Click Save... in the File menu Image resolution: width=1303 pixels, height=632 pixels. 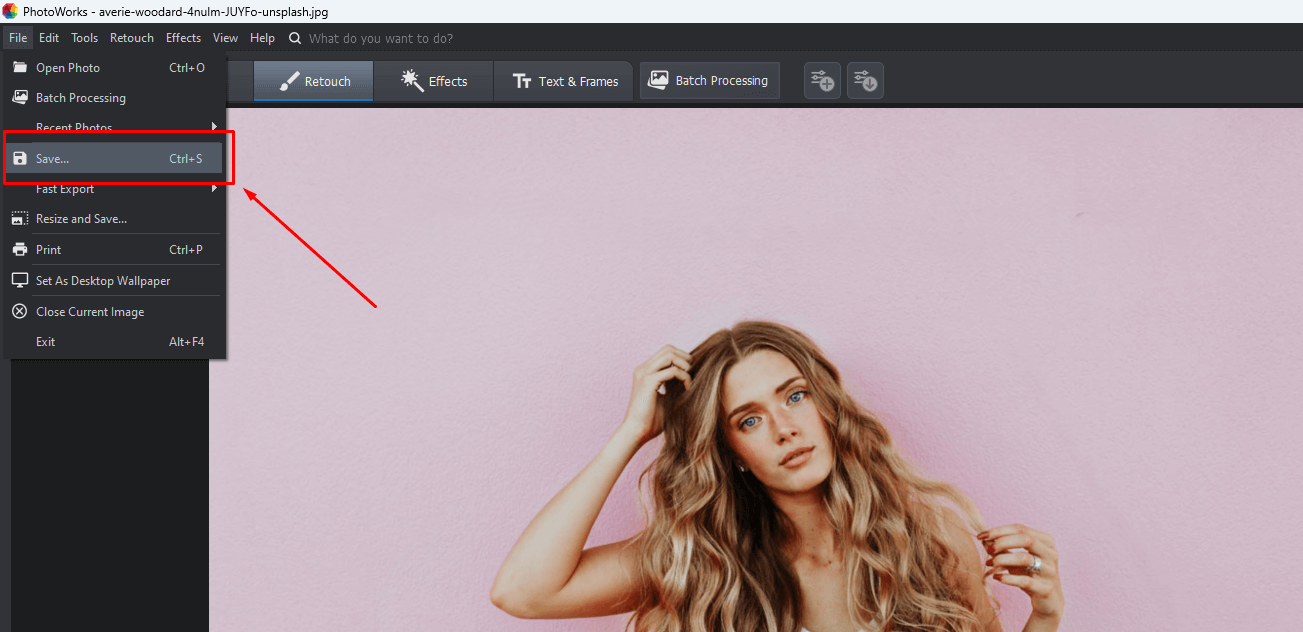[x=114, y=158]
